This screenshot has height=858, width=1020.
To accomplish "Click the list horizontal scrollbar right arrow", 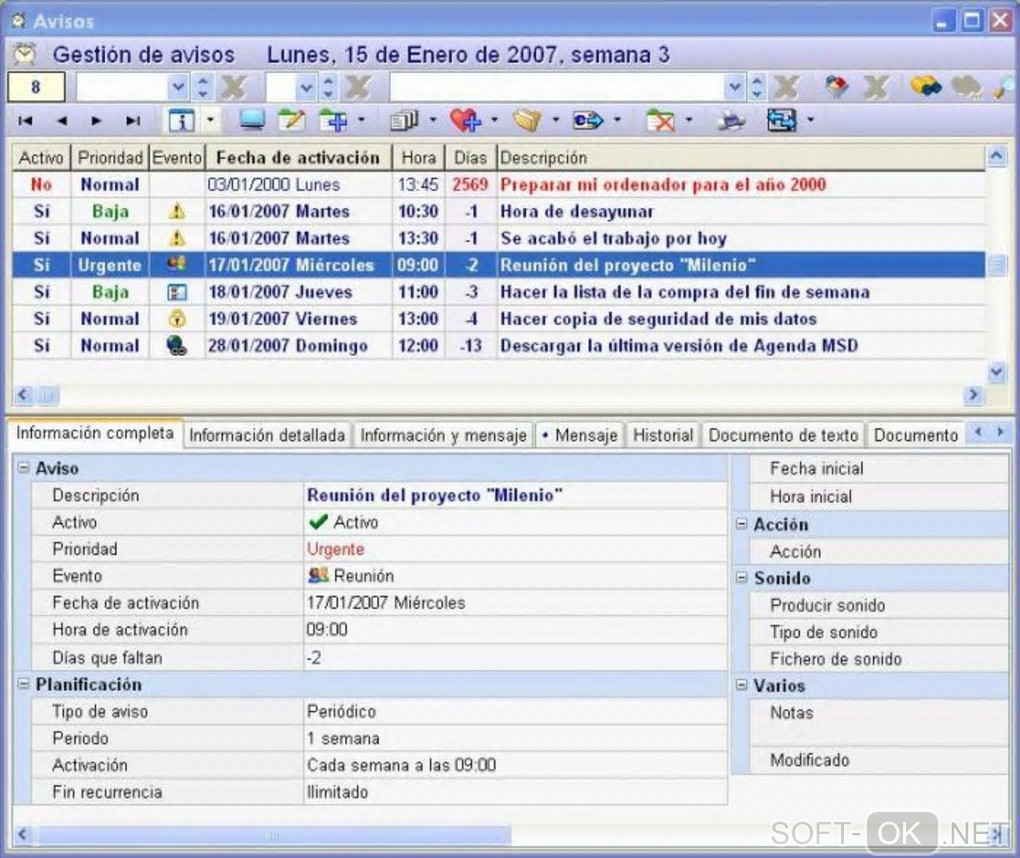I will [973, 394].
